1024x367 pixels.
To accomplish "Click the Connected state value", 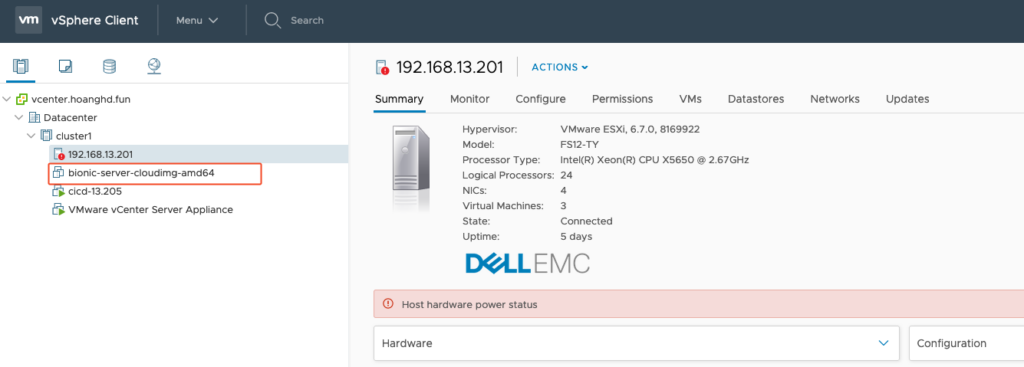I will [x=586, y=221].
